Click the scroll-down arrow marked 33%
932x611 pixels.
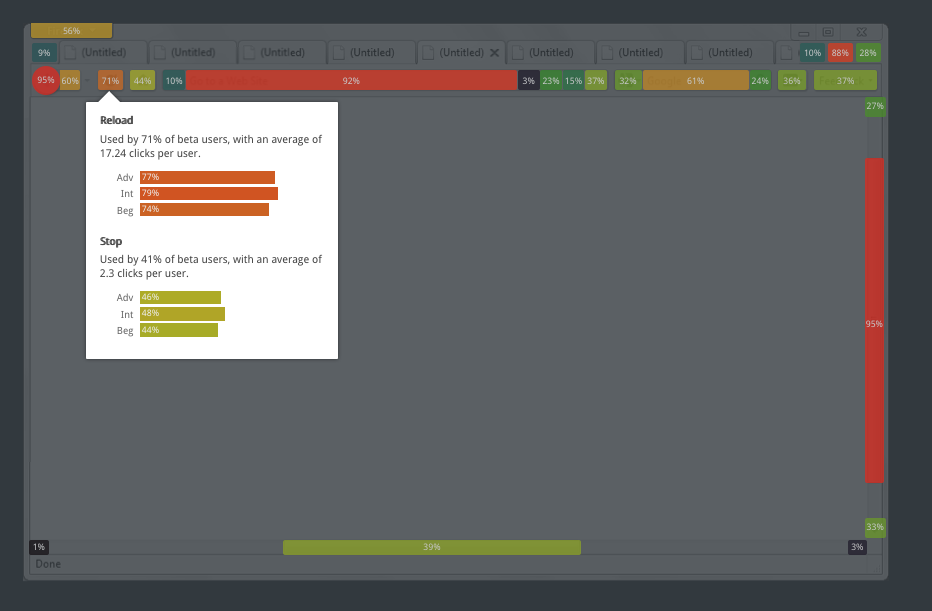point(875,527)
